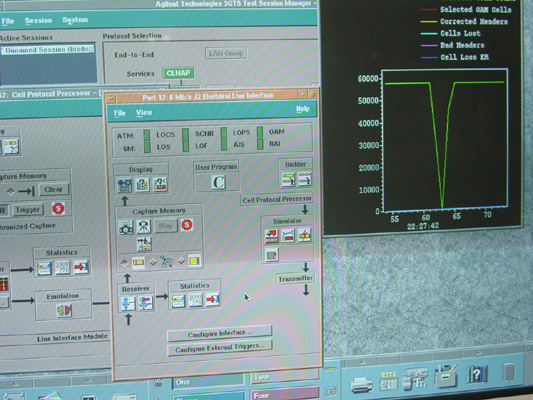
Task: Click Capture Memory tripod camera icon
Action: 144,227
